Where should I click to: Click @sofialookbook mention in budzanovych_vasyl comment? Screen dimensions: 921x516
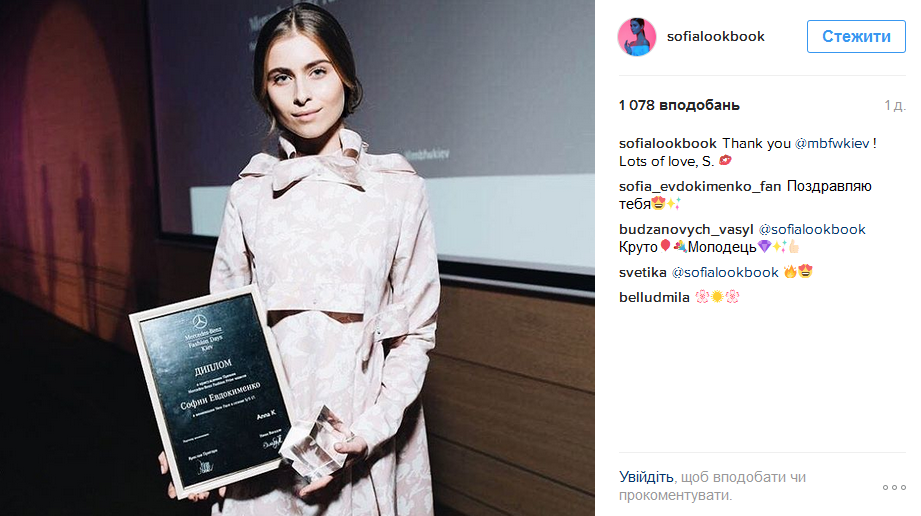(812, 229)
